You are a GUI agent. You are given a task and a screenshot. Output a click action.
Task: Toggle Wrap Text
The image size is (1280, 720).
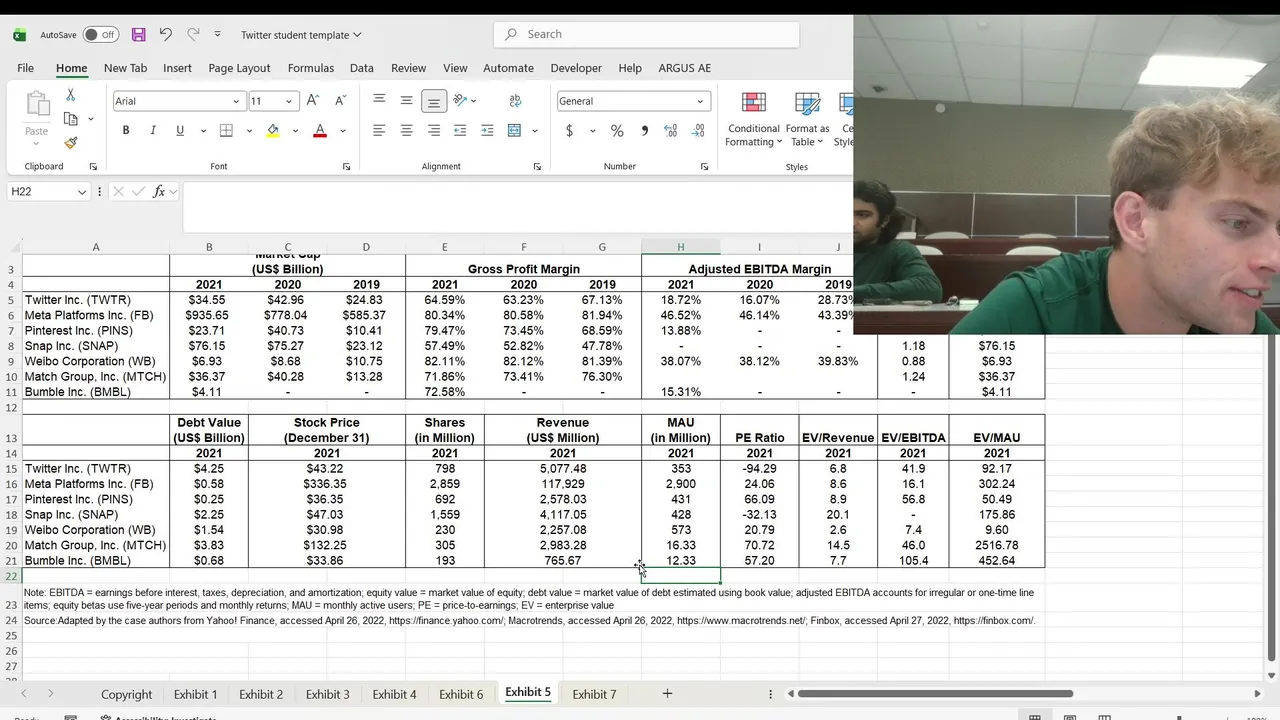[515, 100]
